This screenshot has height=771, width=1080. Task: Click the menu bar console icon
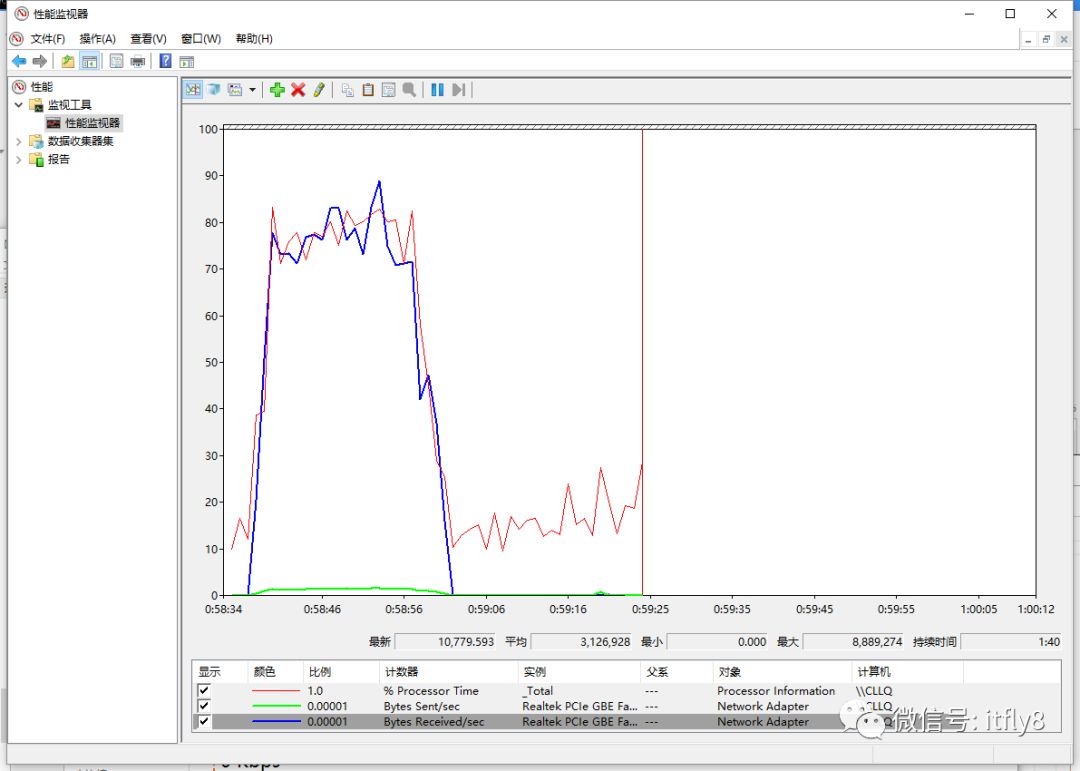(x=17, y=39)
